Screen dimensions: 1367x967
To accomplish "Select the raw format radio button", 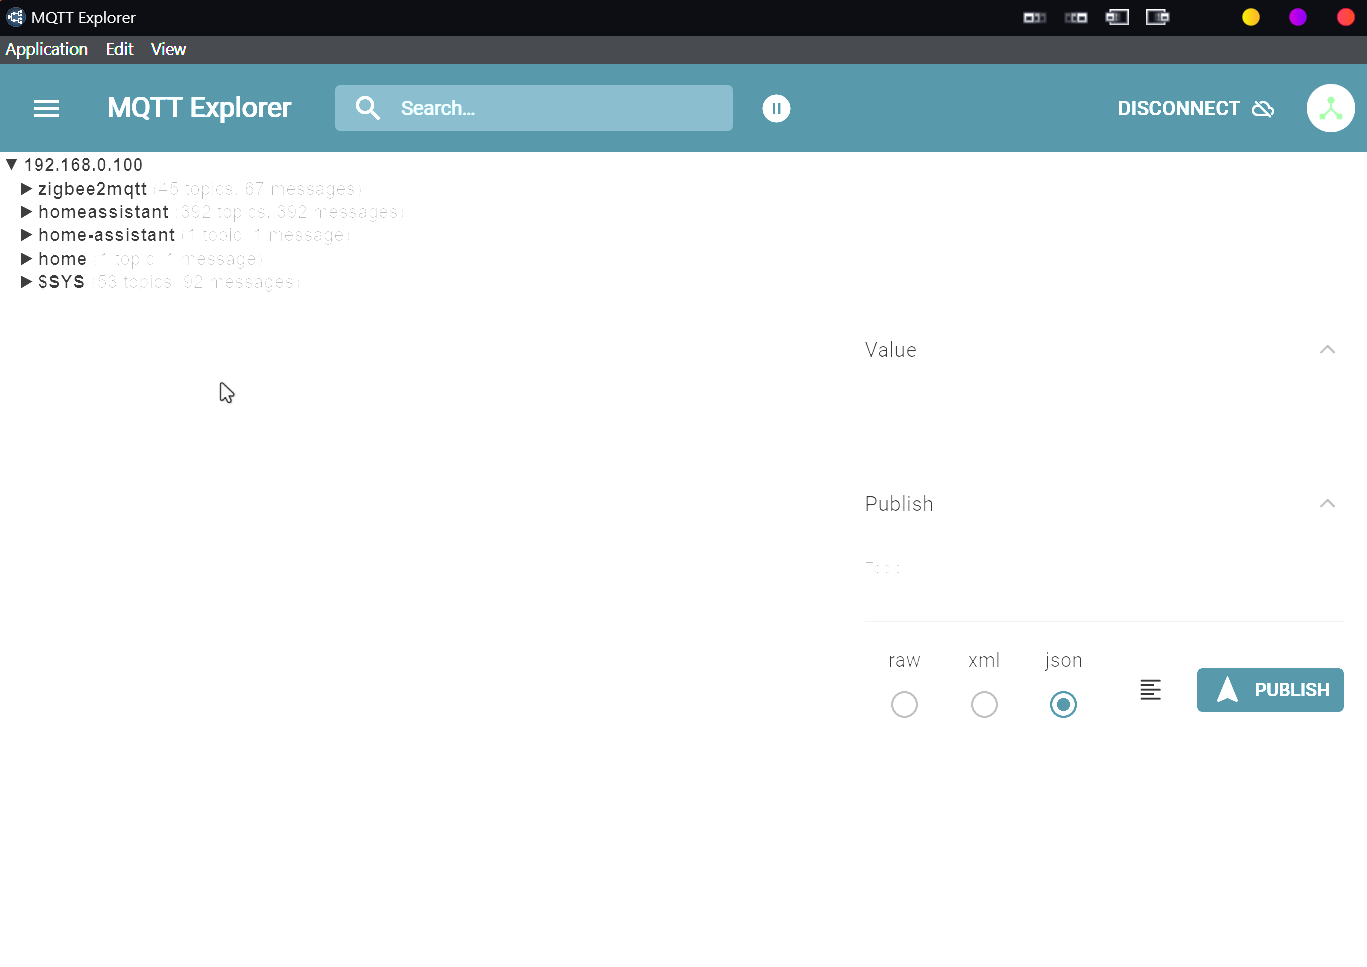I will click(904, 704).
